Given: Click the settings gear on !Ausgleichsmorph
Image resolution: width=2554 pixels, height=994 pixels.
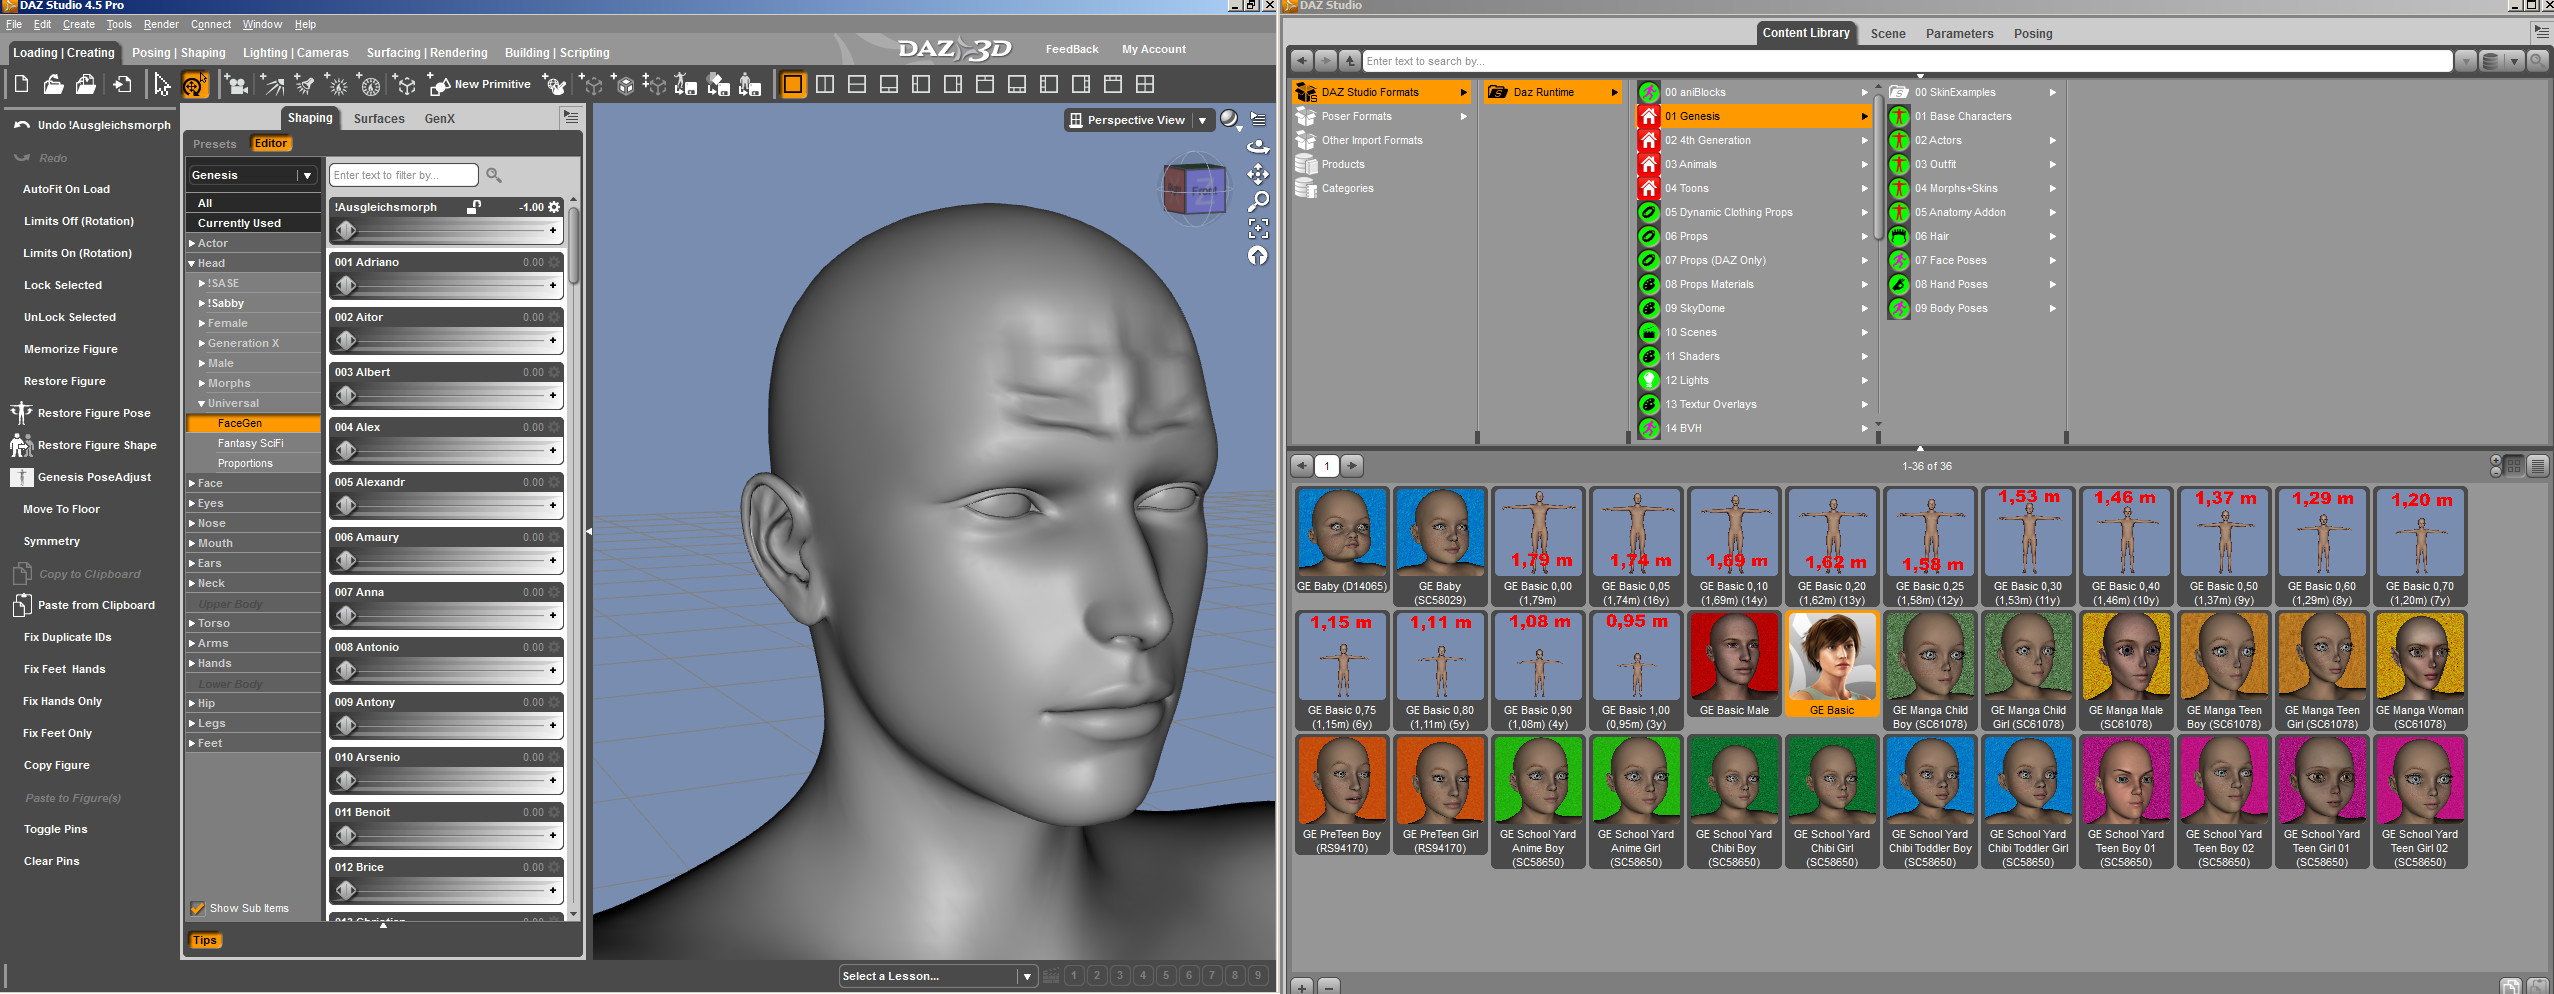Looking at the screenshot, I should (x=554, y=207).
